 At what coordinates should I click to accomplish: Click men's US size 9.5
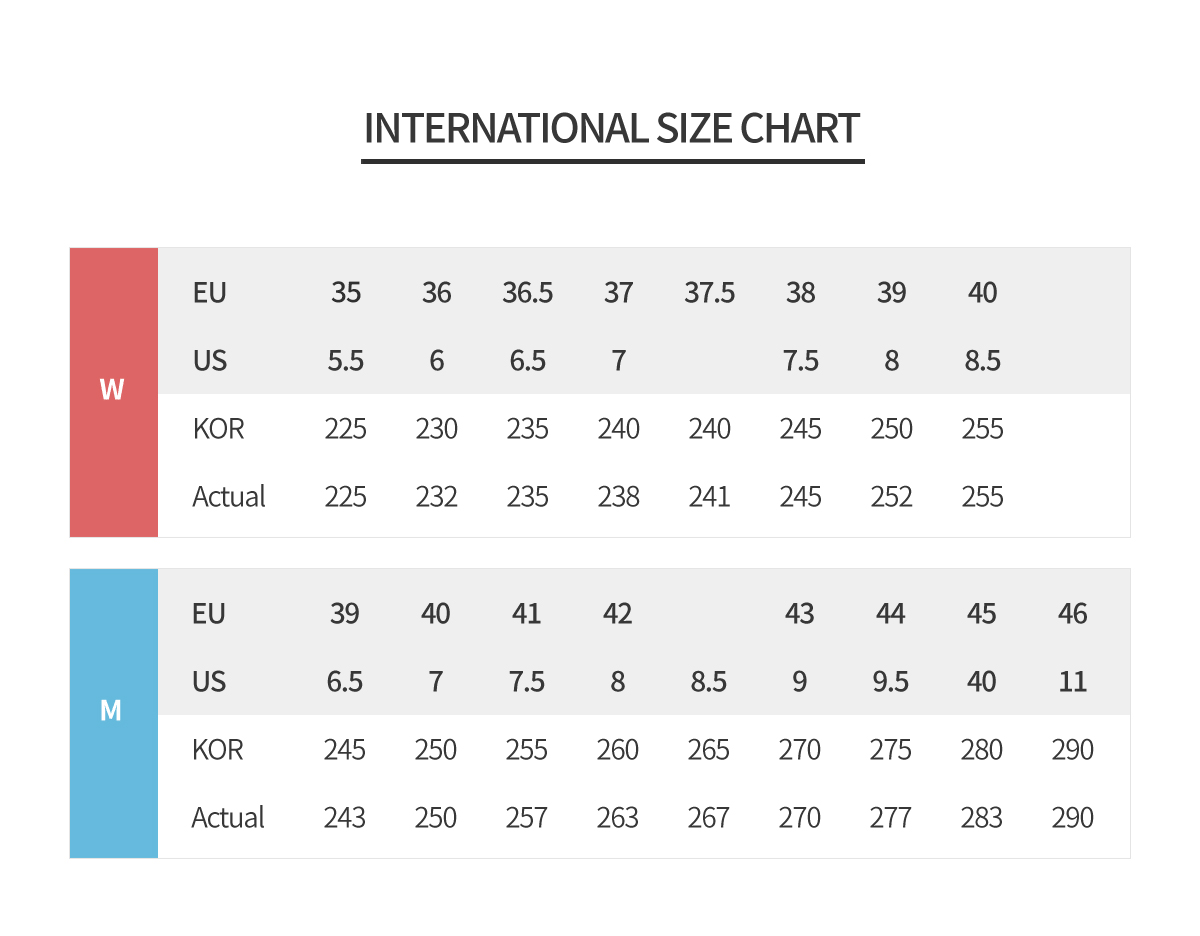(x=890, y=682)
